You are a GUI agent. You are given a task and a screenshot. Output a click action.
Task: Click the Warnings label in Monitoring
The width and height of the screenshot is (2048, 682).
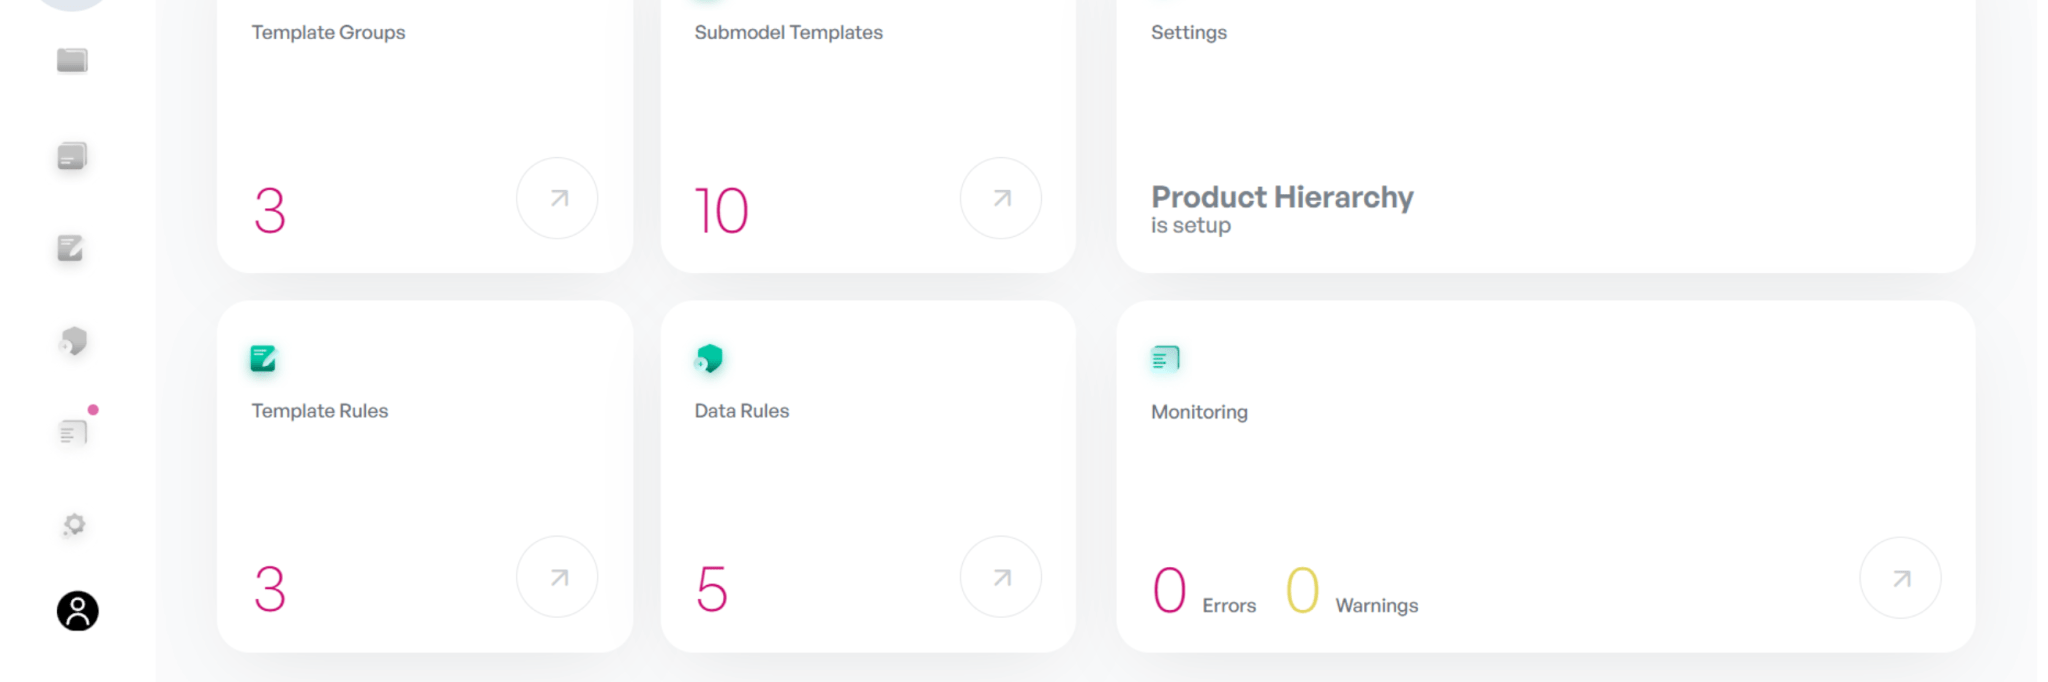[1376, 606]
